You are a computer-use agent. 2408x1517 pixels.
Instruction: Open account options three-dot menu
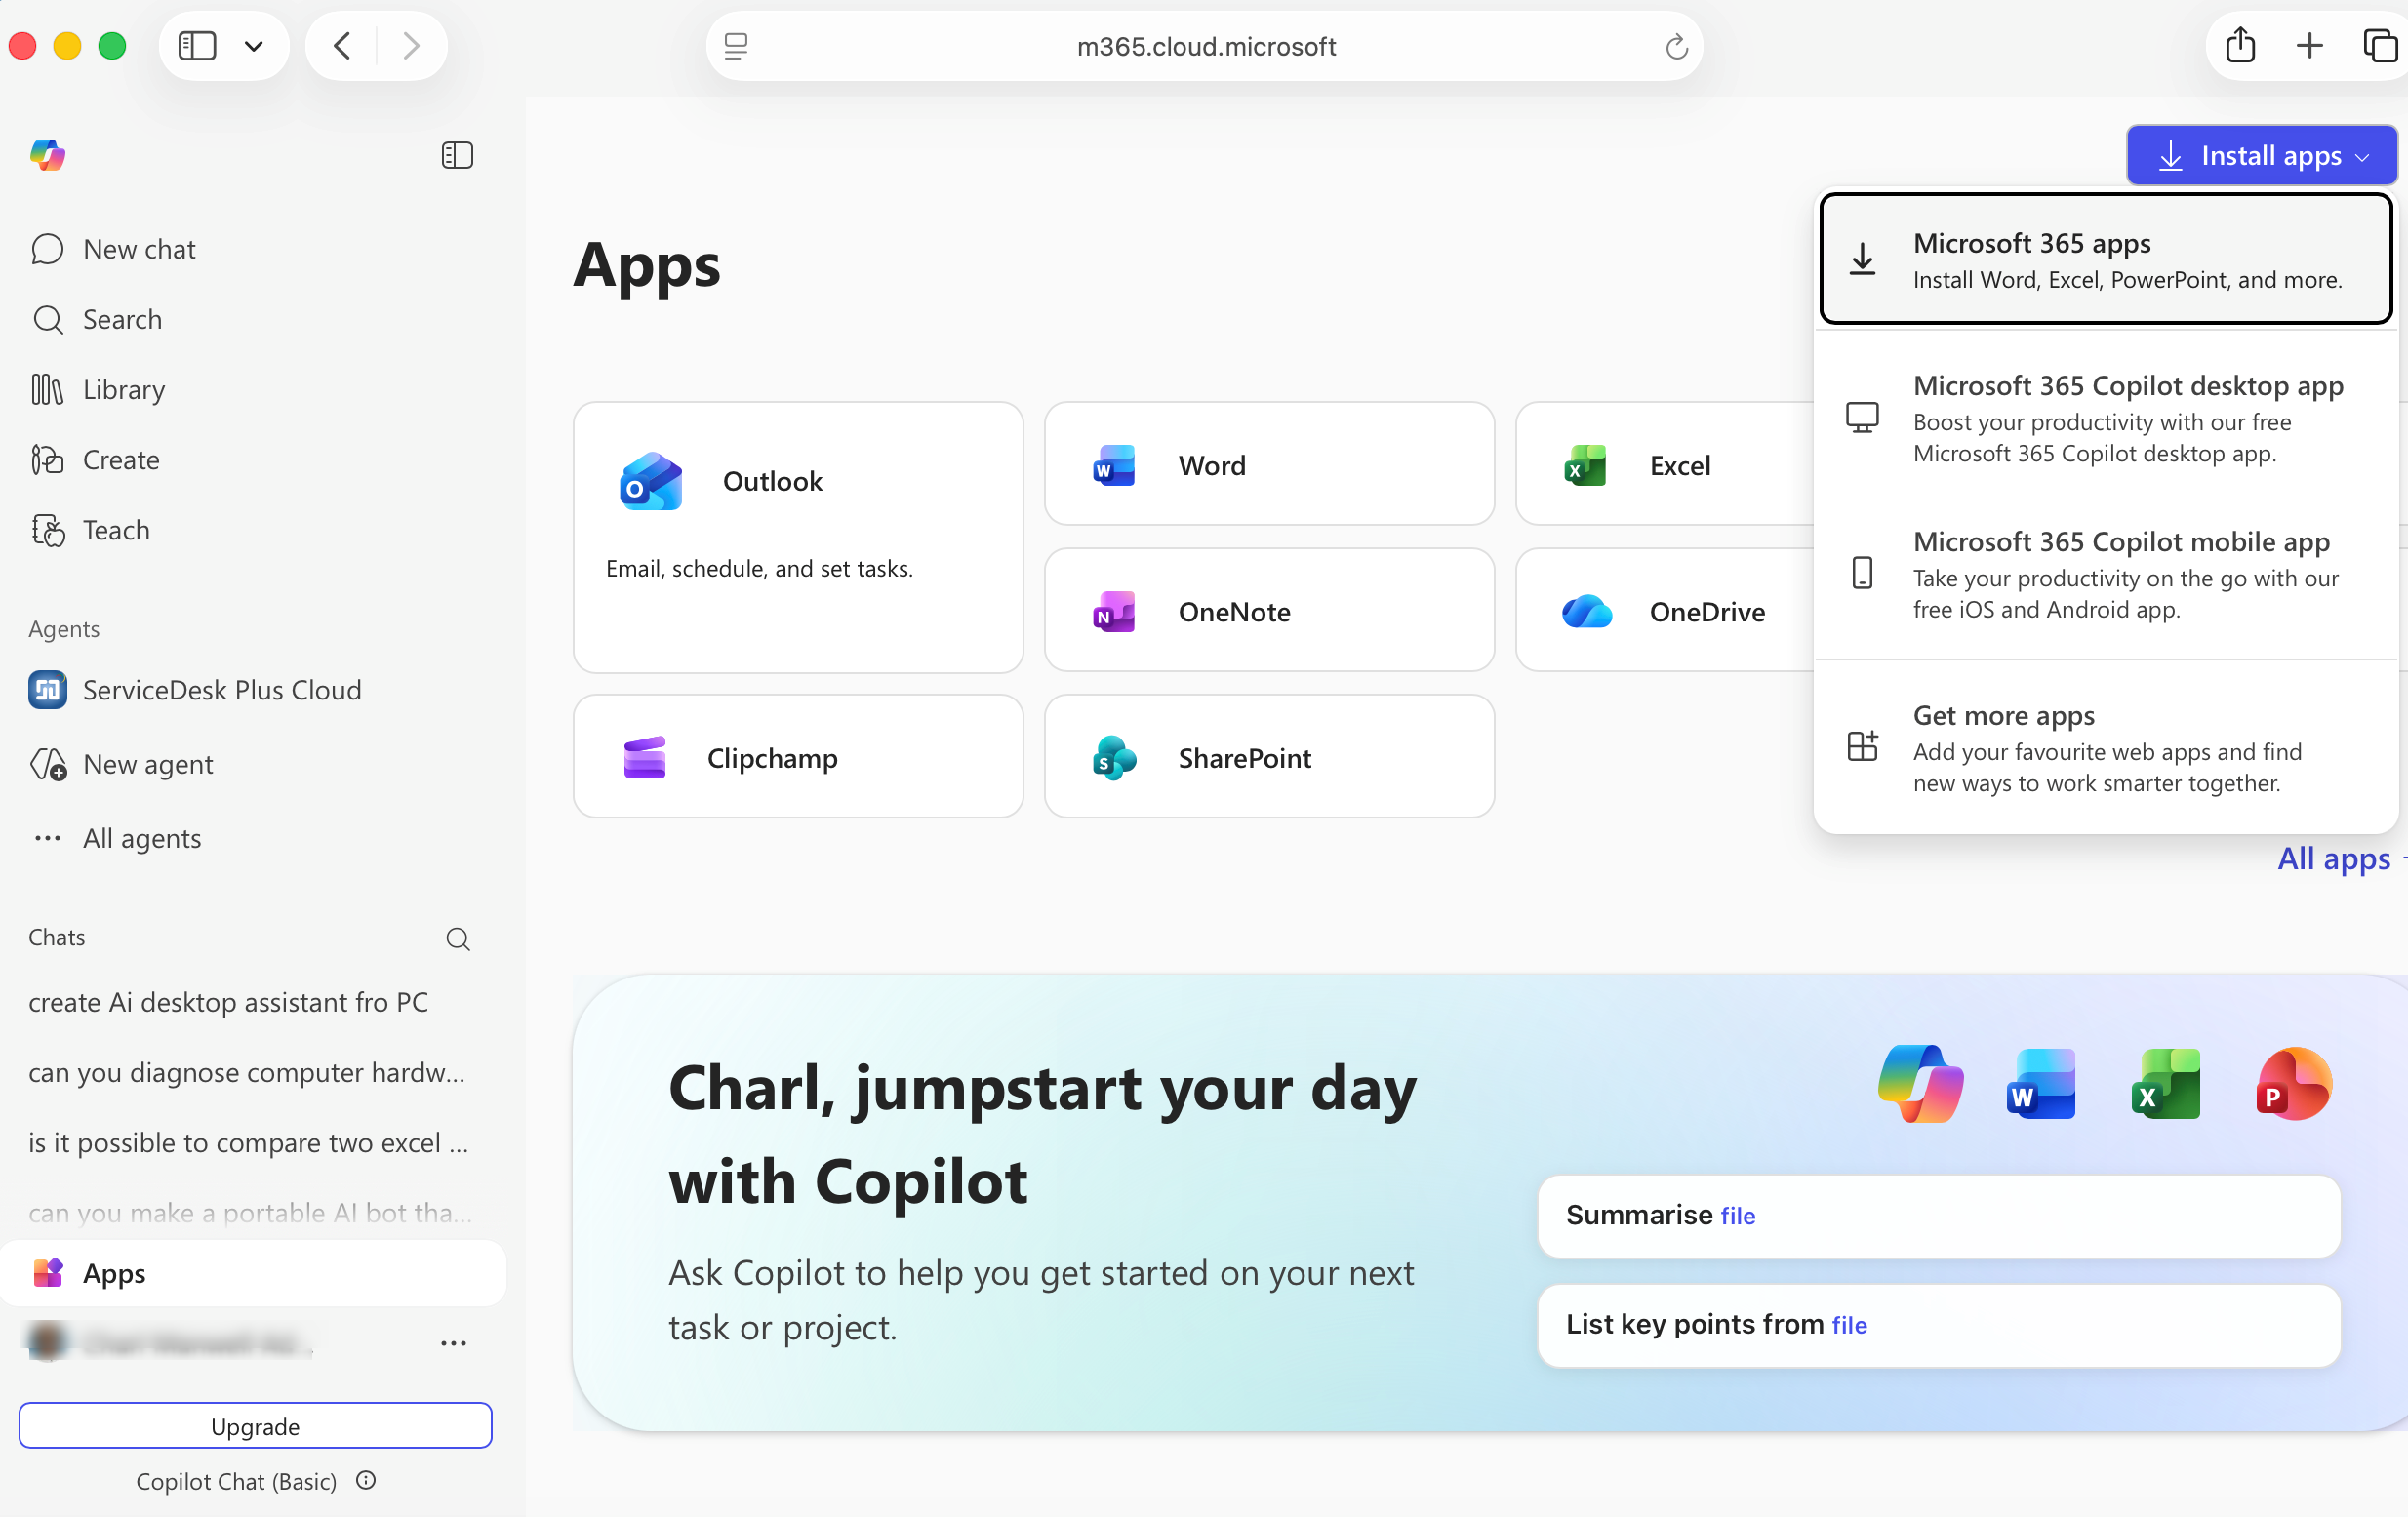453,1343
